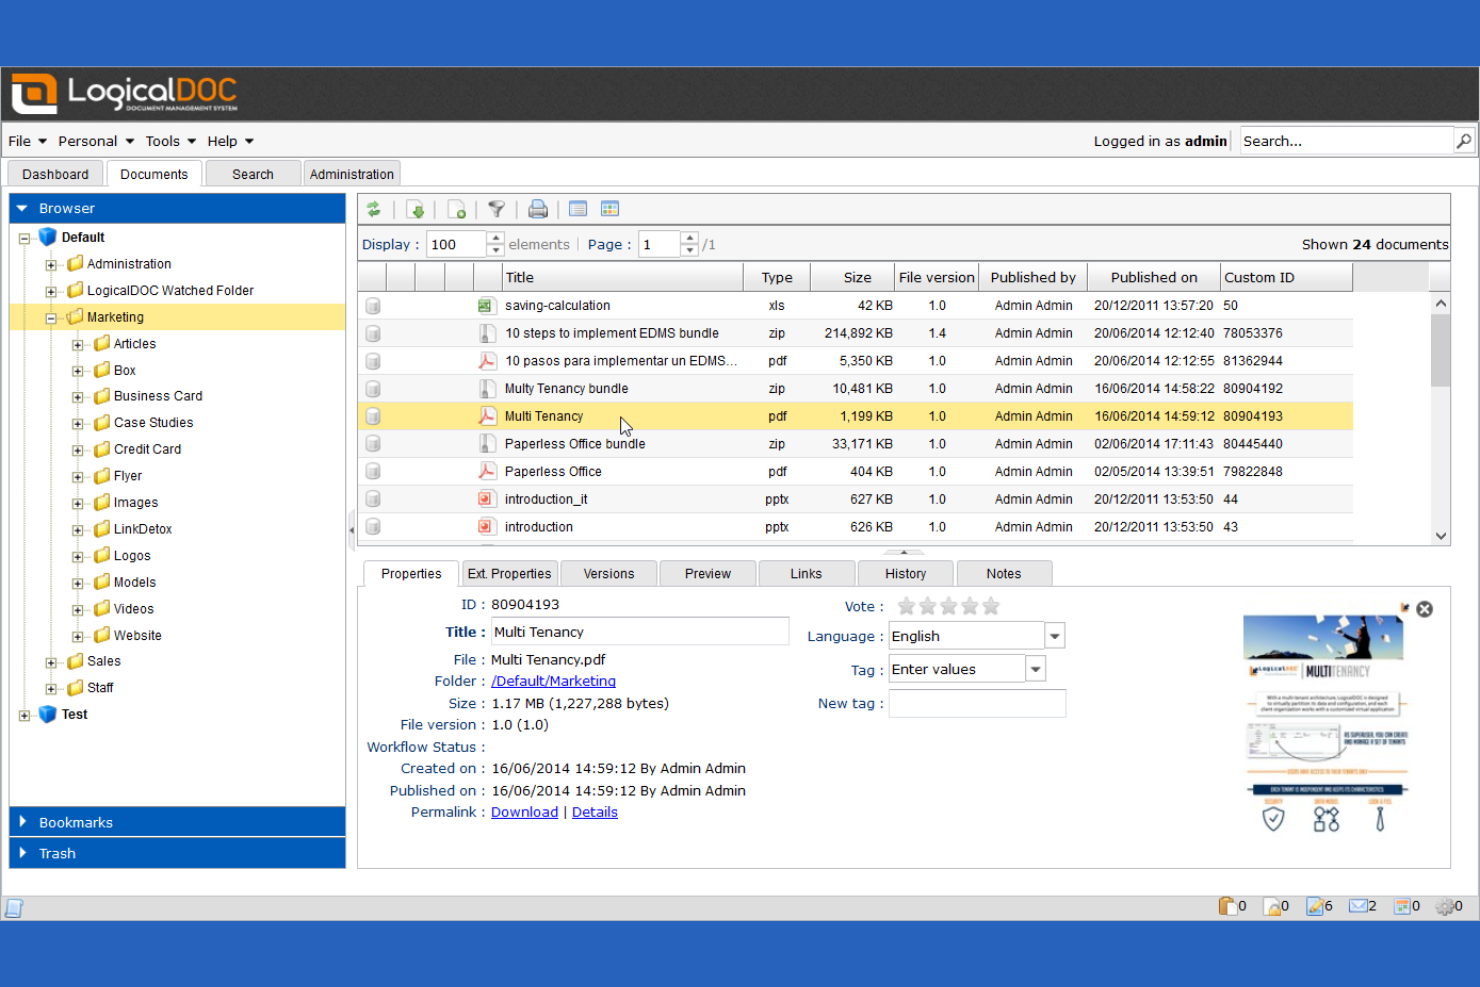The height and width of the screenshot is (987, 1480).
Task: Refresh the document list
Action: click(375, 208)
